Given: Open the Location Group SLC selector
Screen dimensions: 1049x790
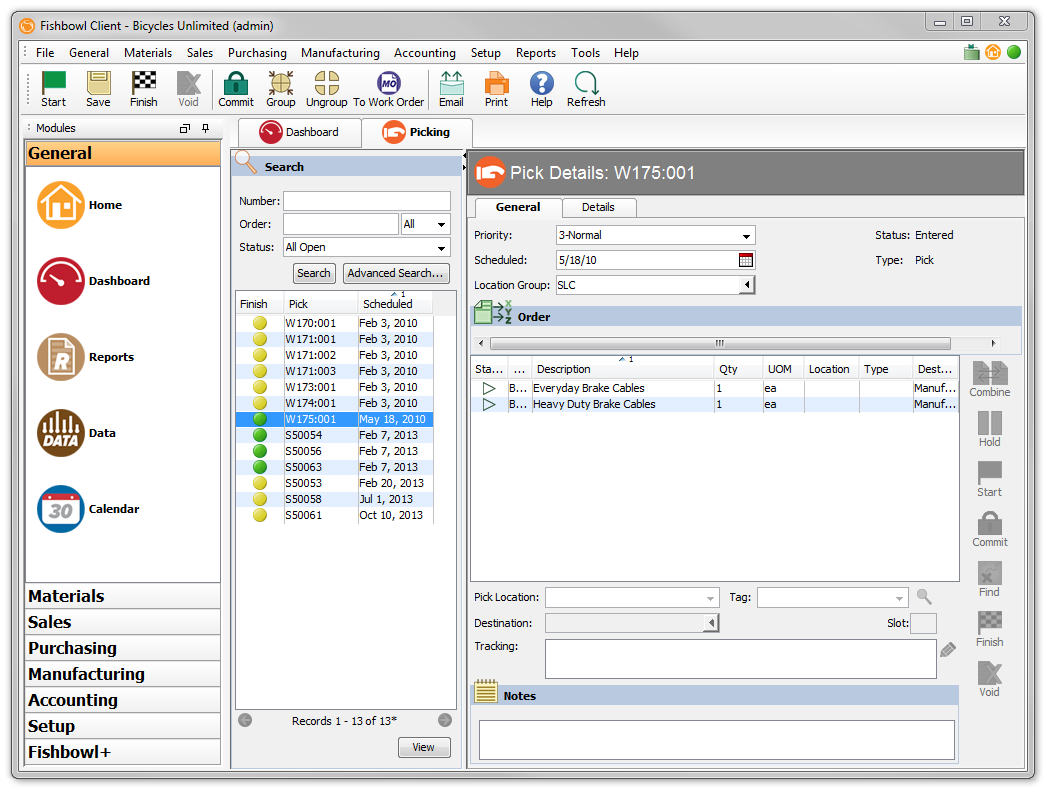Looking at the screenshot, I should 747,285.
